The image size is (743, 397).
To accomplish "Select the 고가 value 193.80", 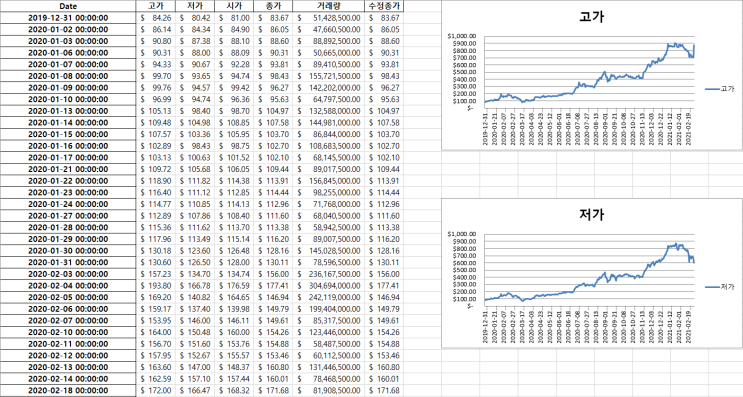I will [155, 286].
